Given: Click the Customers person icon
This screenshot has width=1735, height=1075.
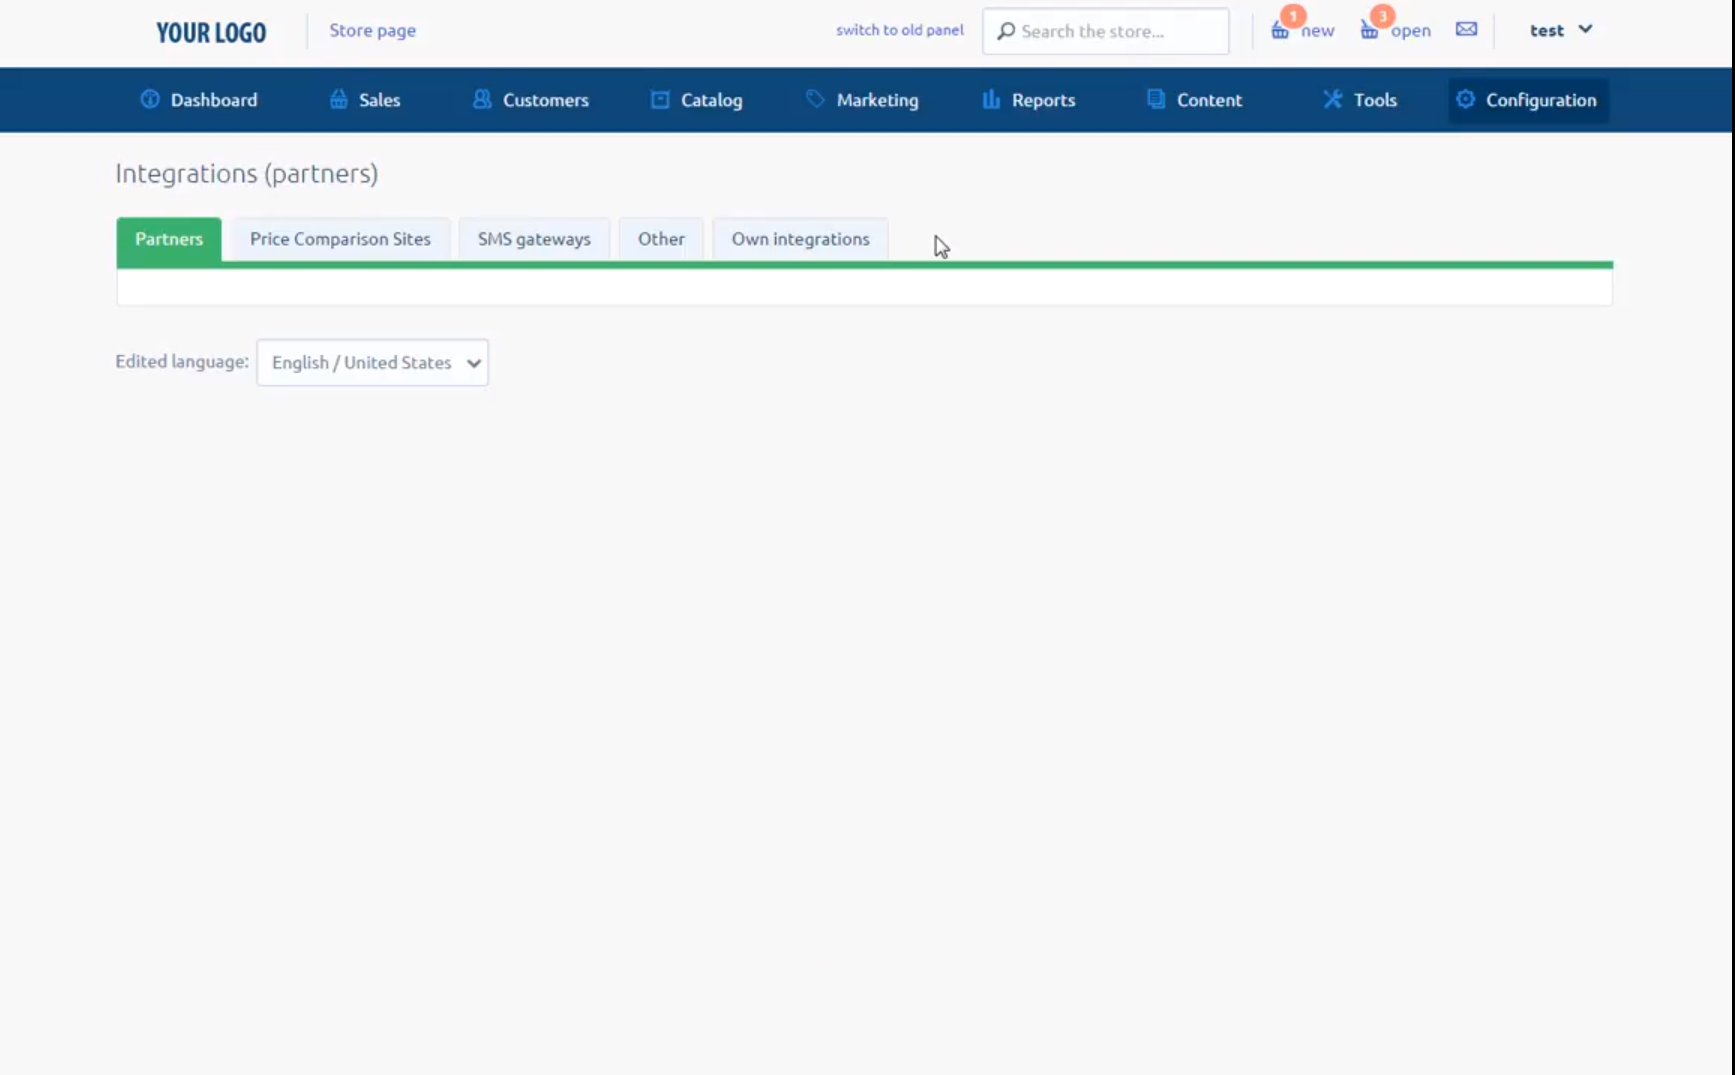Looking at the screenshot, I should click(x=482, y=99).
